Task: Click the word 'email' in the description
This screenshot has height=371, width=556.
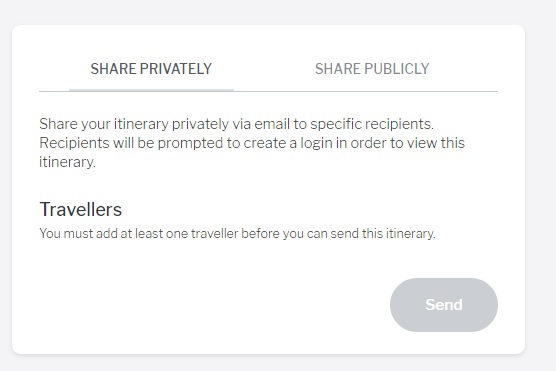Action: click(x=272, y=124)
